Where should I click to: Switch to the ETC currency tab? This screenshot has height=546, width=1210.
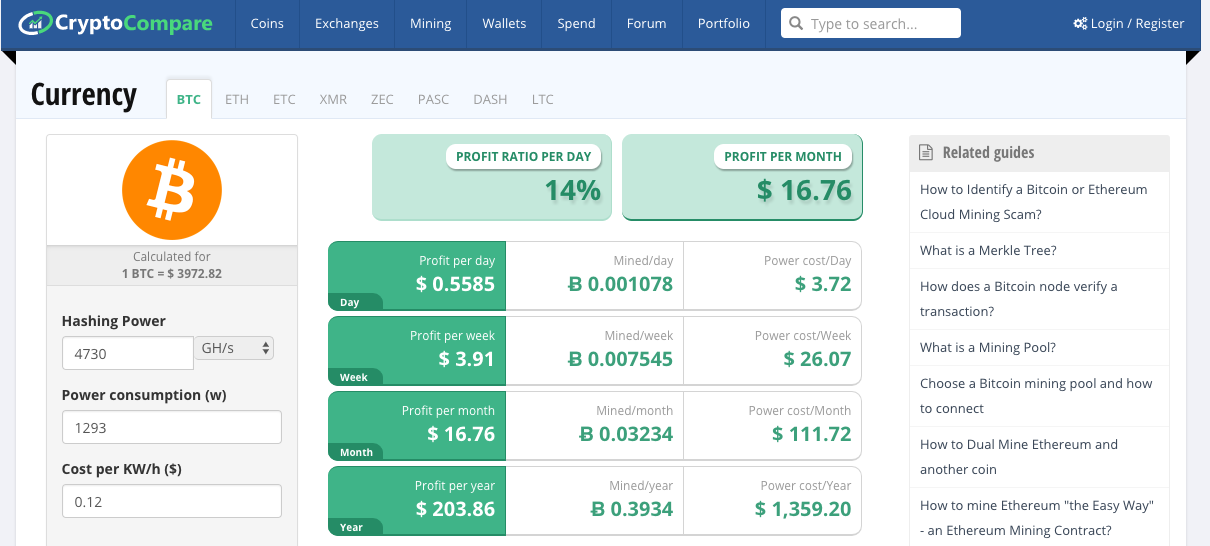coord(284,99)
